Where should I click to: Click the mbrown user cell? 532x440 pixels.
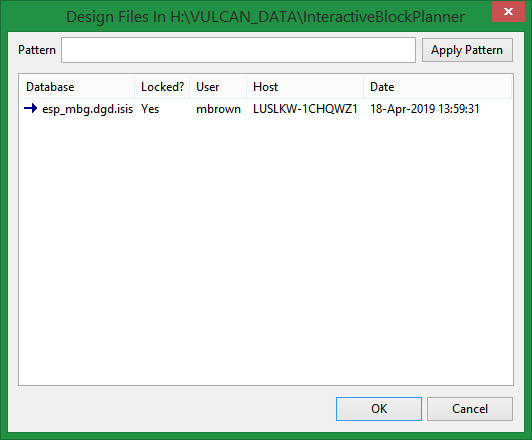(x=218, y=109)
